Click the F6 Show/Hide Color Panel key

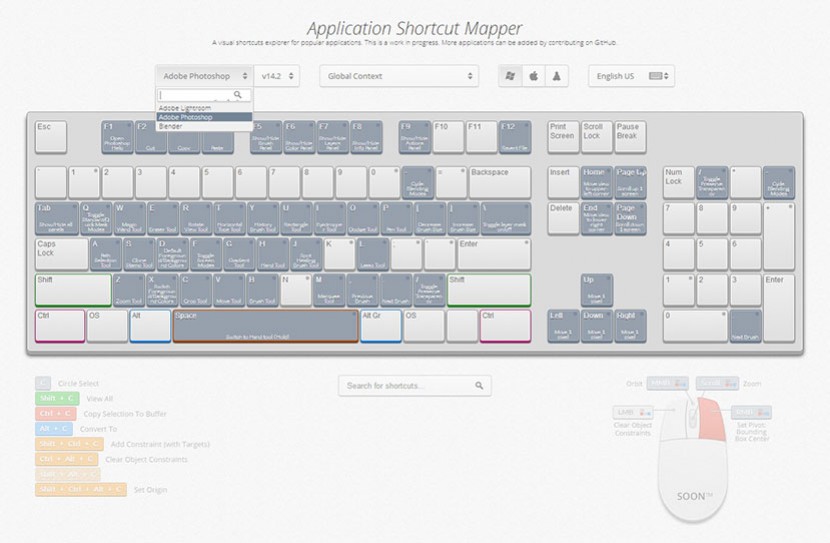click(x=299, y=137)
